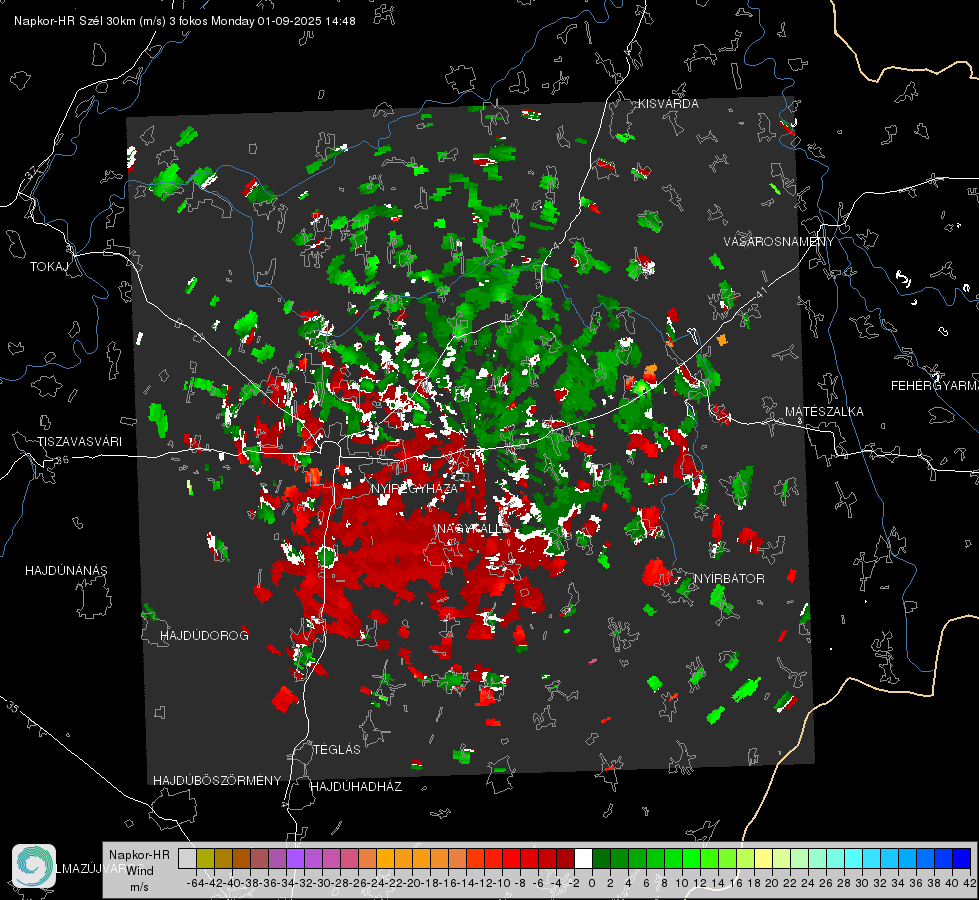Screen dimensions: 979x900
Task: Click the TÉGLÁS town label
Action: 337,749
